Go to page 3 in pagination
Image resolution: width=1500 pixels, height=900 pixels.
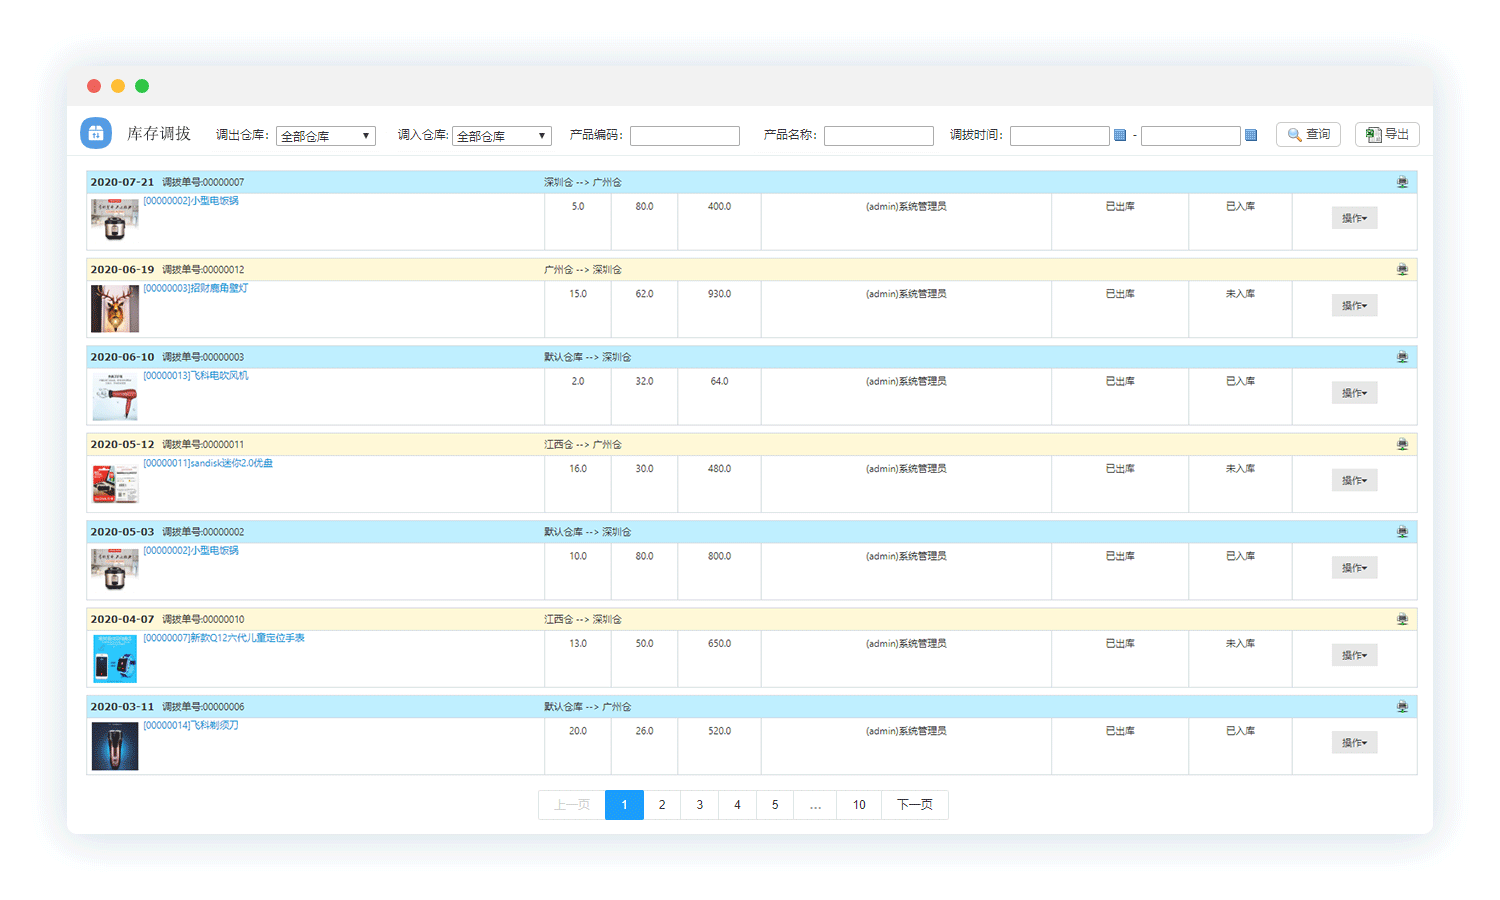699,805
